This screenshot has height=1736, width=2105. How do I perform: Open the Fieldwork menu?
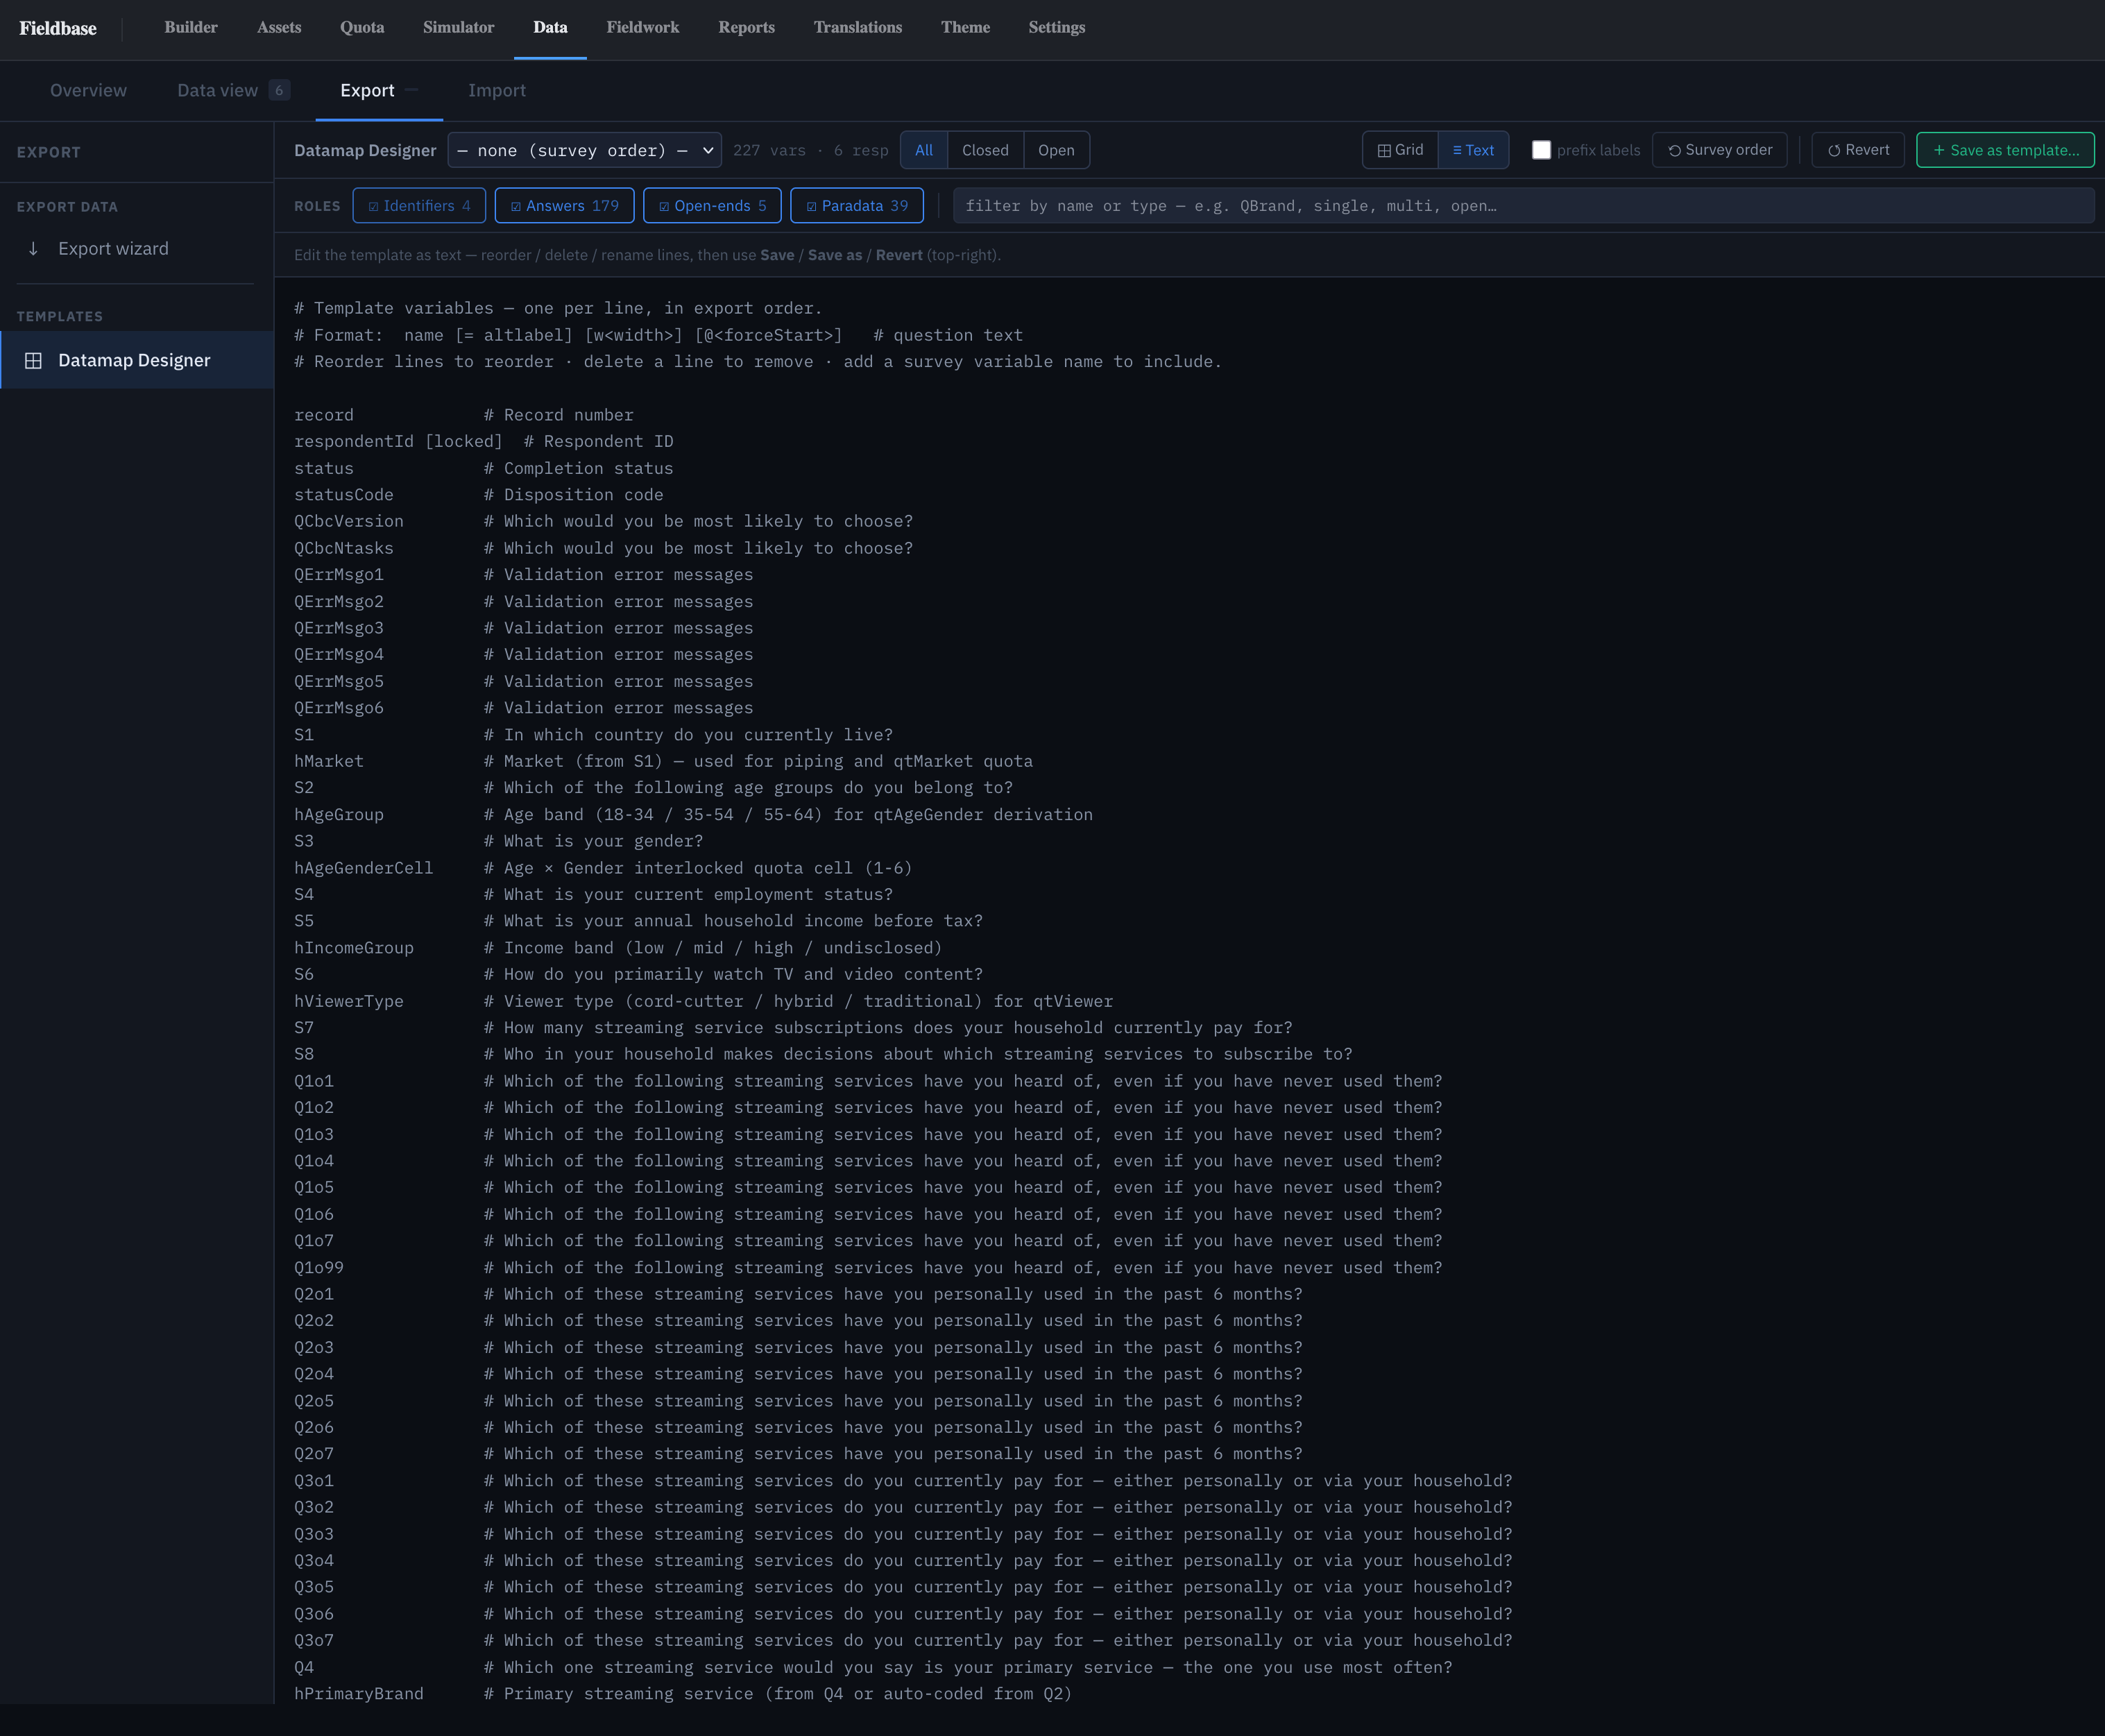(642, 28)
